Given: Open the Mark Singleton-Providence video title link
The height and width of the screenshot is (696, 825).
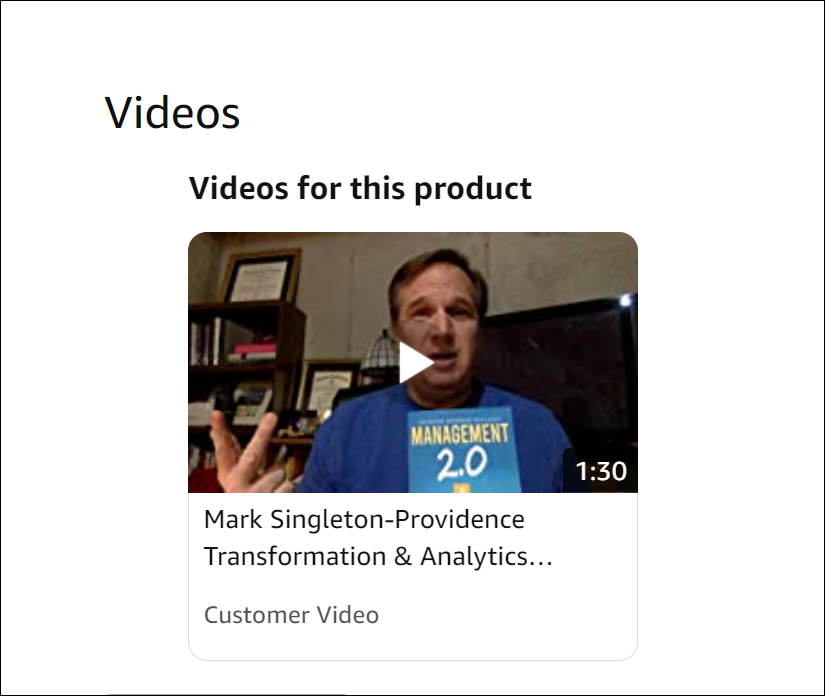Looking at the screenshot, I should tap(378, 538).
